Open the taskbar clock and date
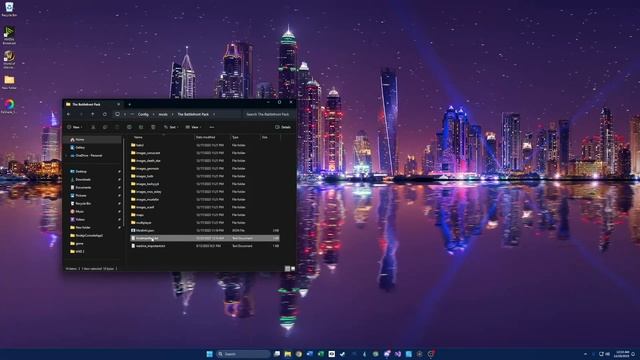Screen dimensions: 640x360 622,354
